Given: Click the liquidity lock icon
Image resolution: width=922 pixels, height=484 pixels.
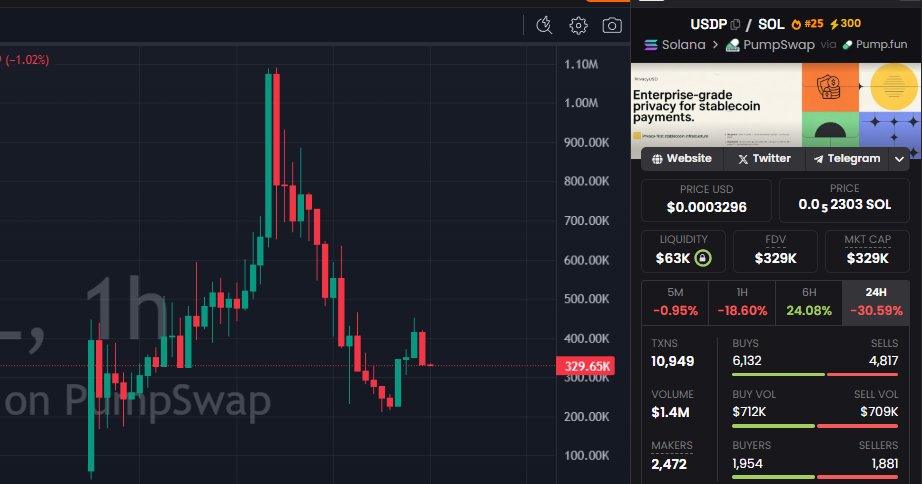Looking at the screenshot, I should coord(703,259).
